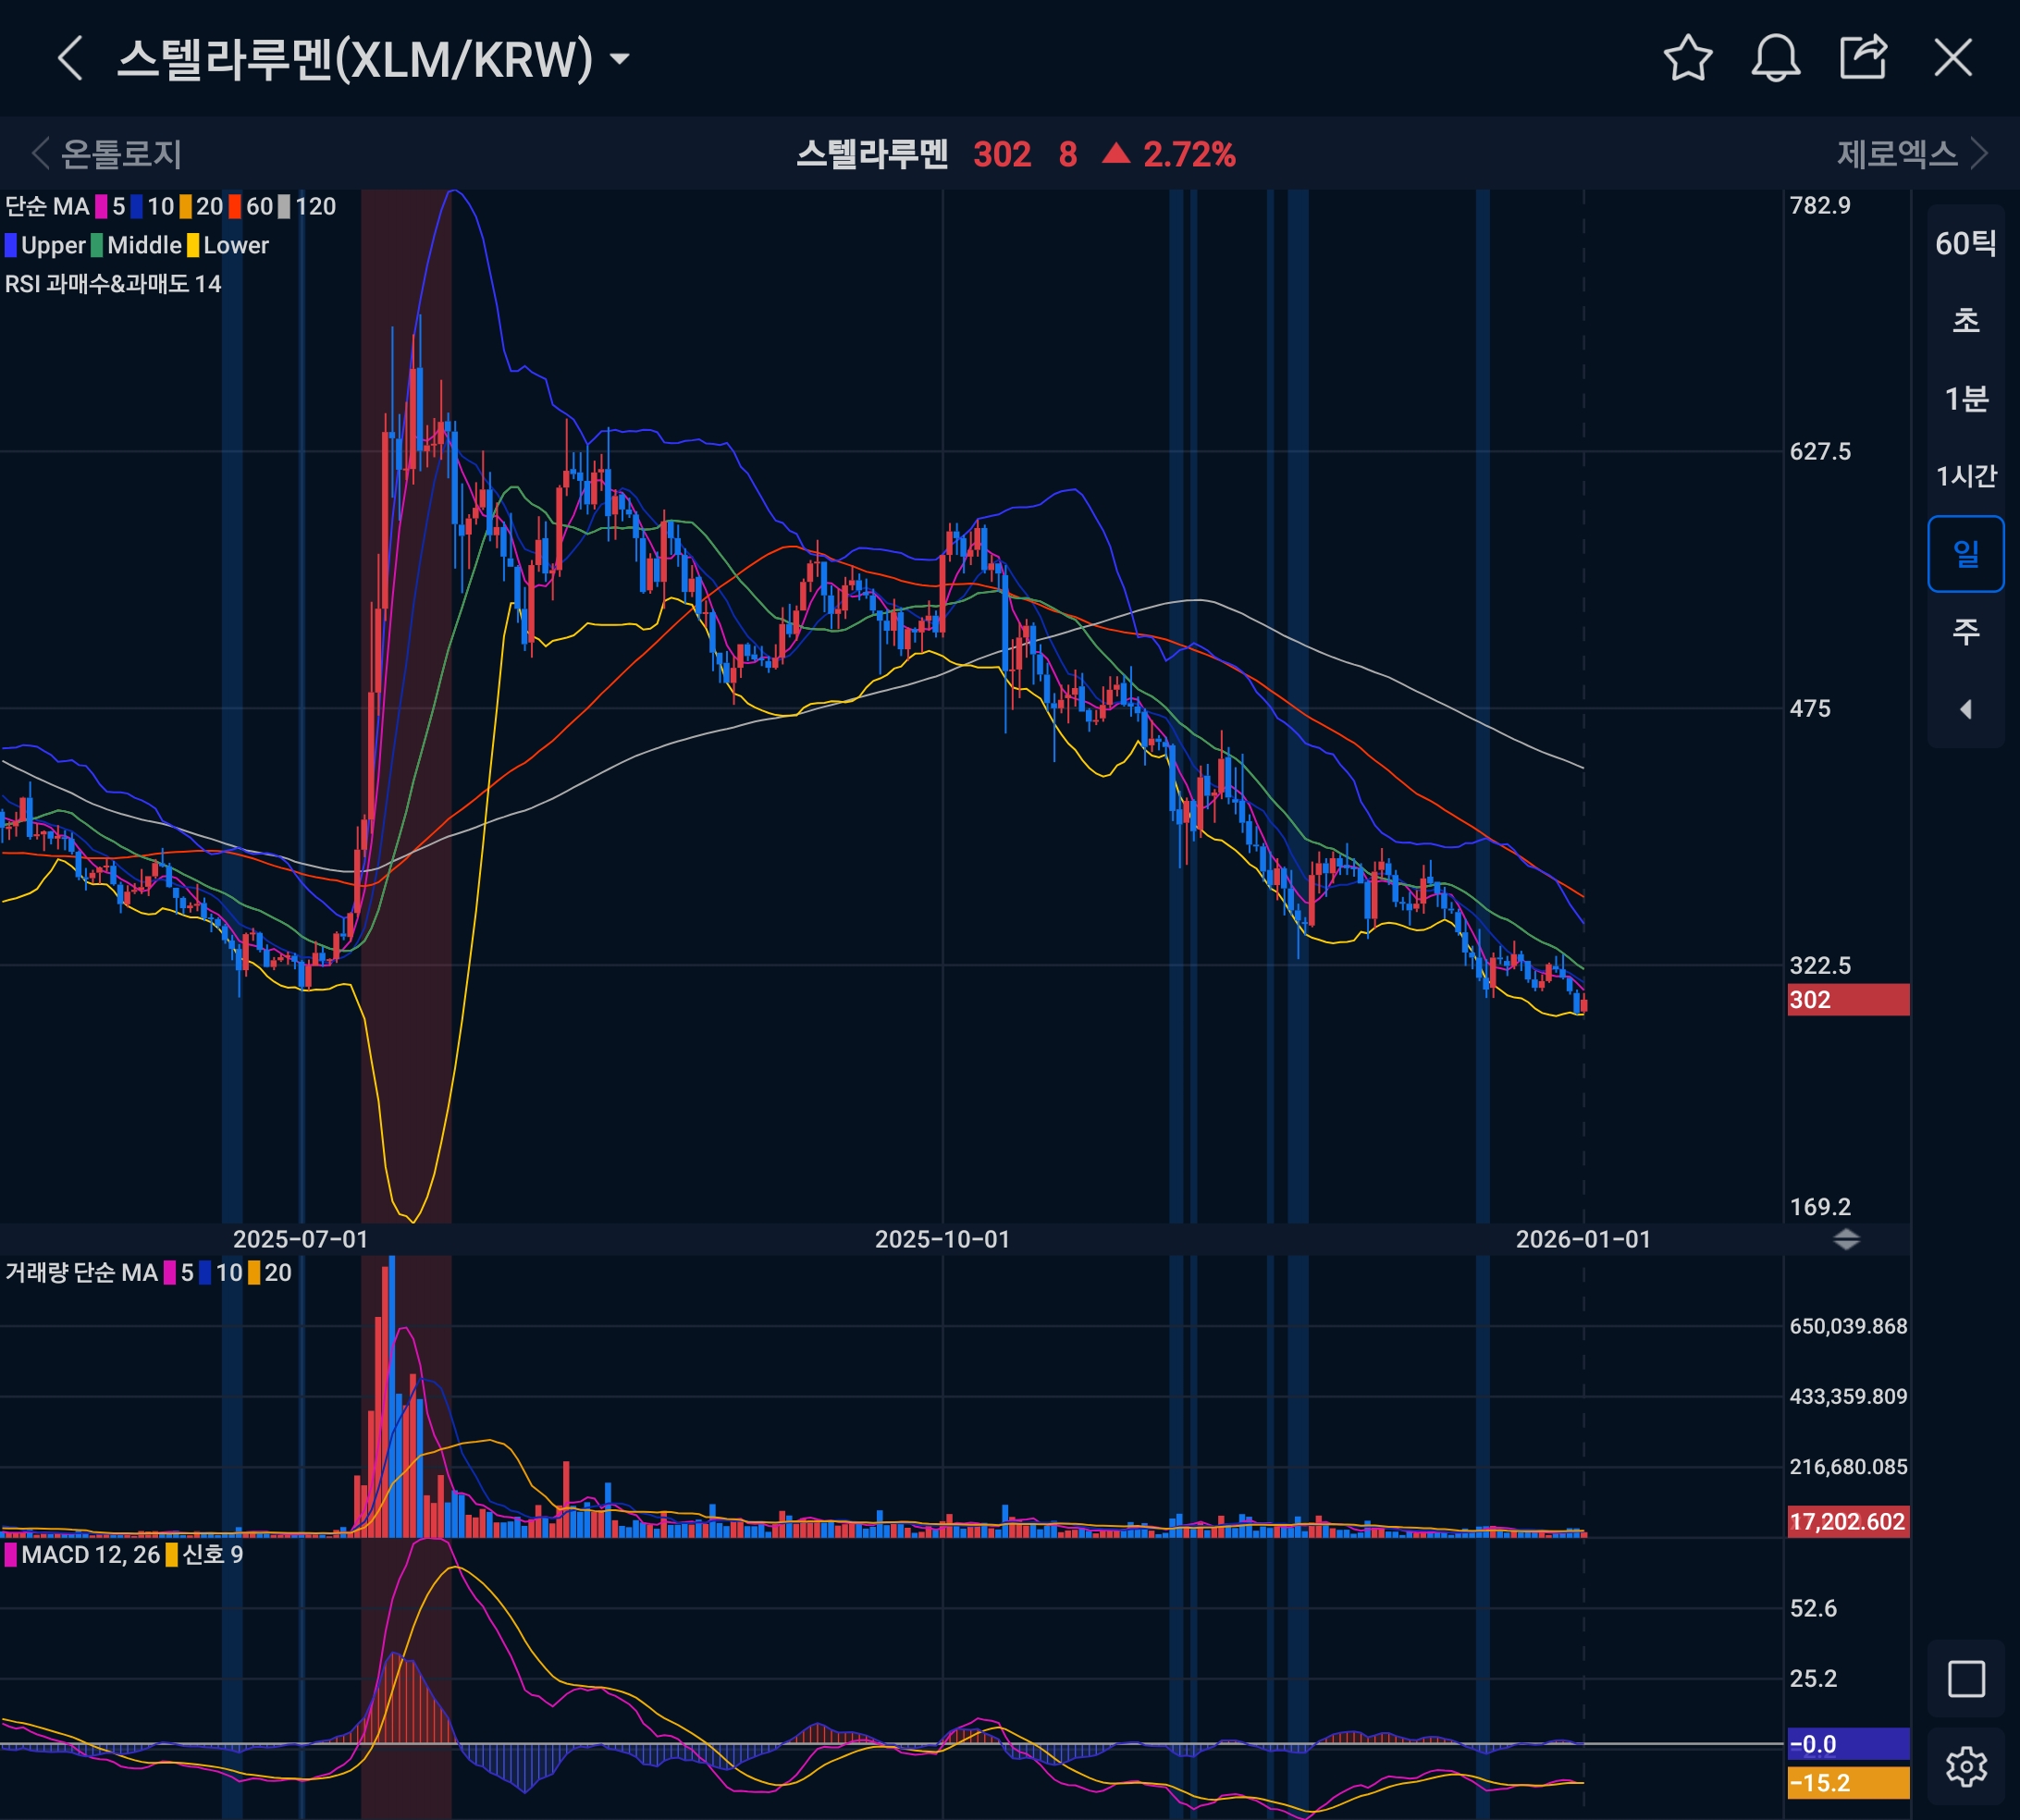
Task: Open the XLM/KRW pair dropdown arrow
Action: (x=620, y=59)
